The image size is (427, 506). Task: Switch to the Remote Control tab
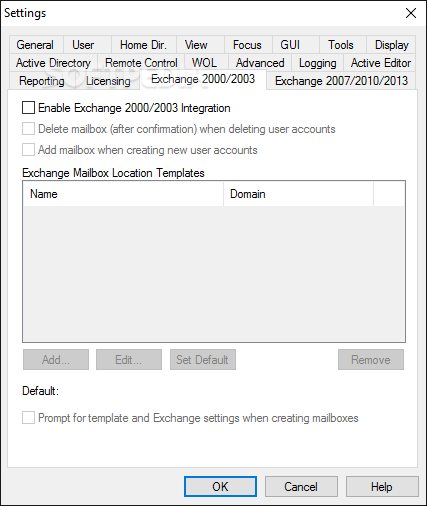pos(141,63)
